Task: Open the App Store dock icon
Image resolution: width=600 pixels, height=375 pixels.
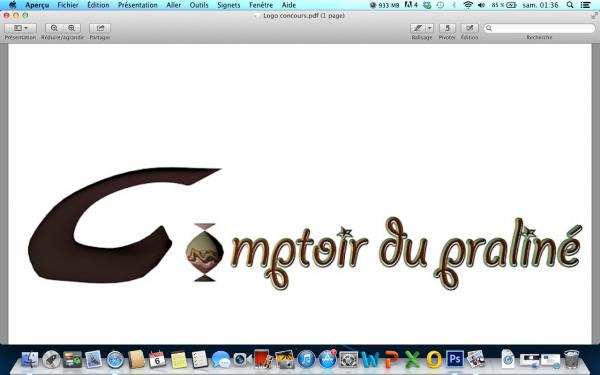Action: [327, 359]
